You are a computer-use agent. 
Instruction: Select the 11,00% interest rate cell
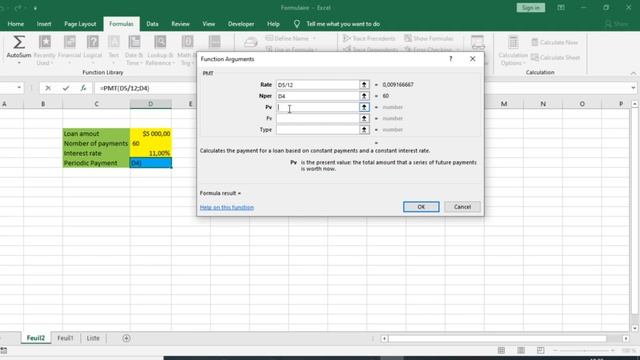(x=151, y=153)
